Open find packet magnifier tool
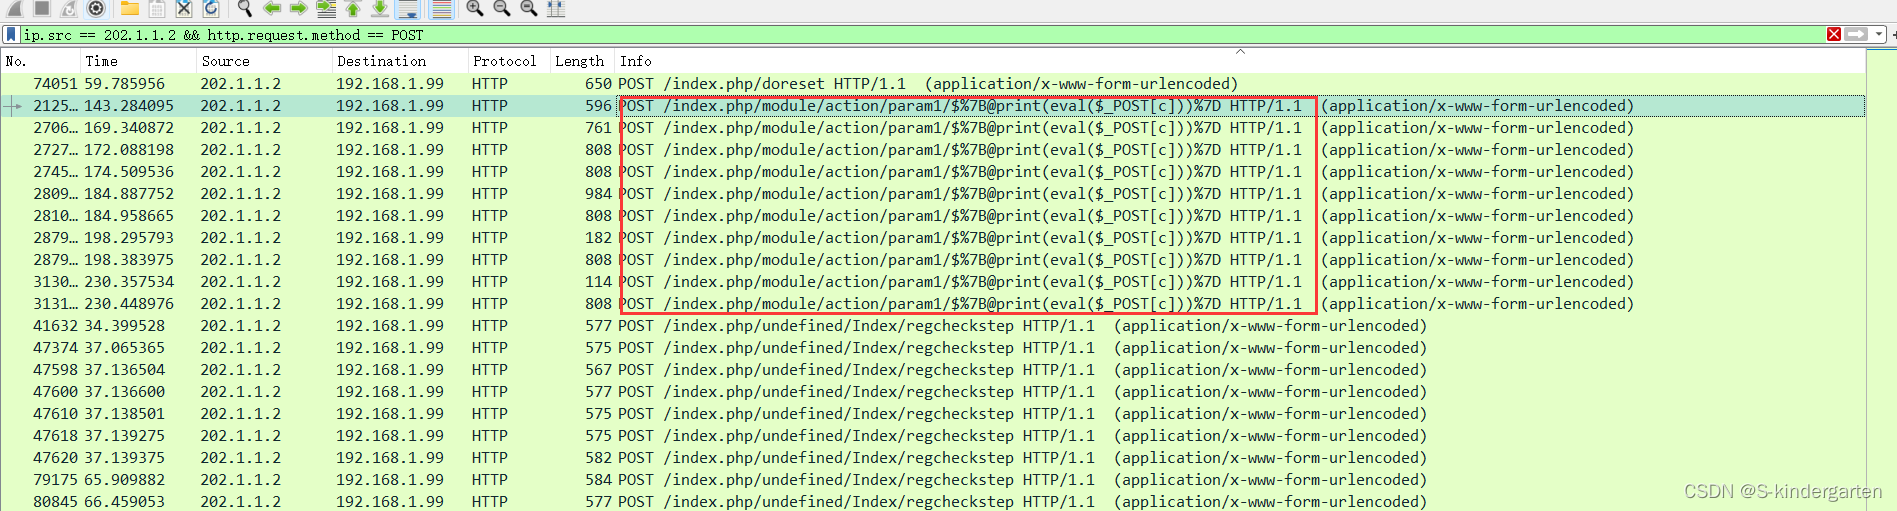Screen dimensions: 1897x511 tap(245, 8)
